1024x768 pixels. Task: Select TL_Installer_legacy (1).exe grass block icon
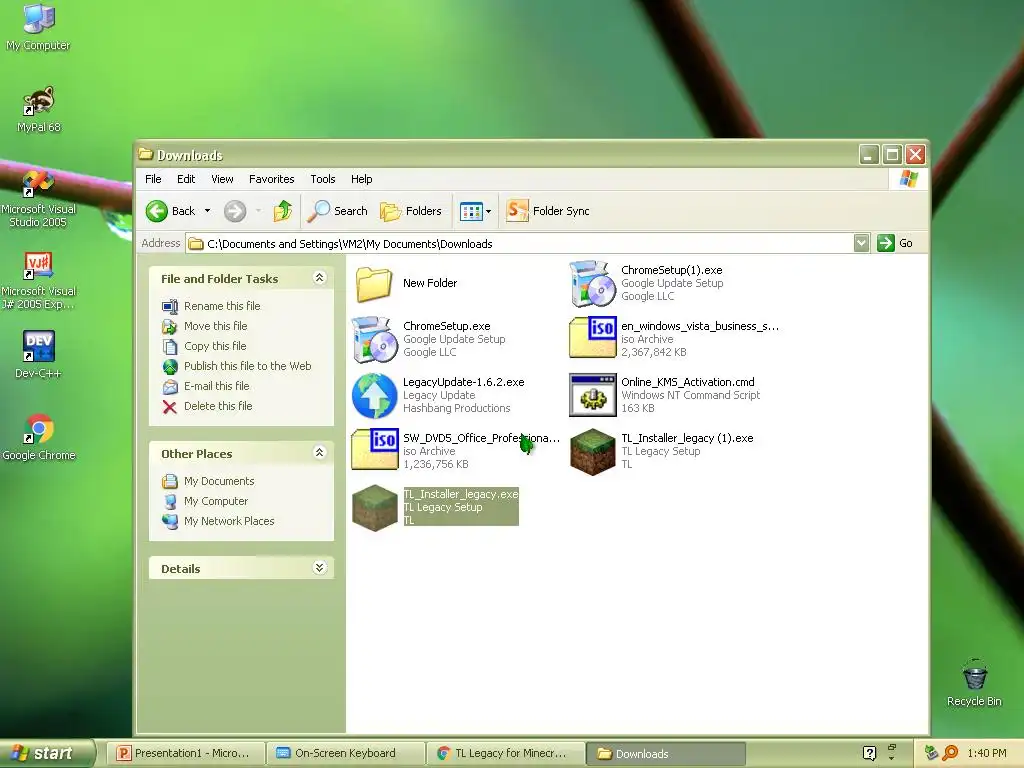pyautogui.click(x=592, y=452)
